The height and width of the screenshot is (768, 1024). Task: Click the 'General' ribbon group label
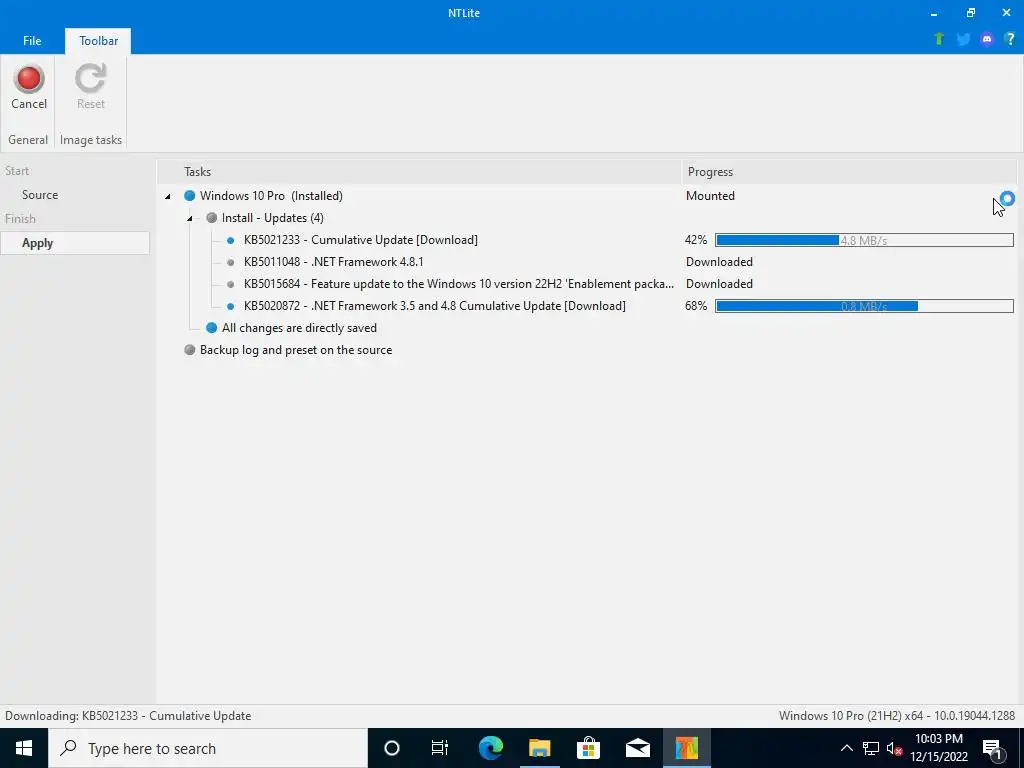pos(27,140)
